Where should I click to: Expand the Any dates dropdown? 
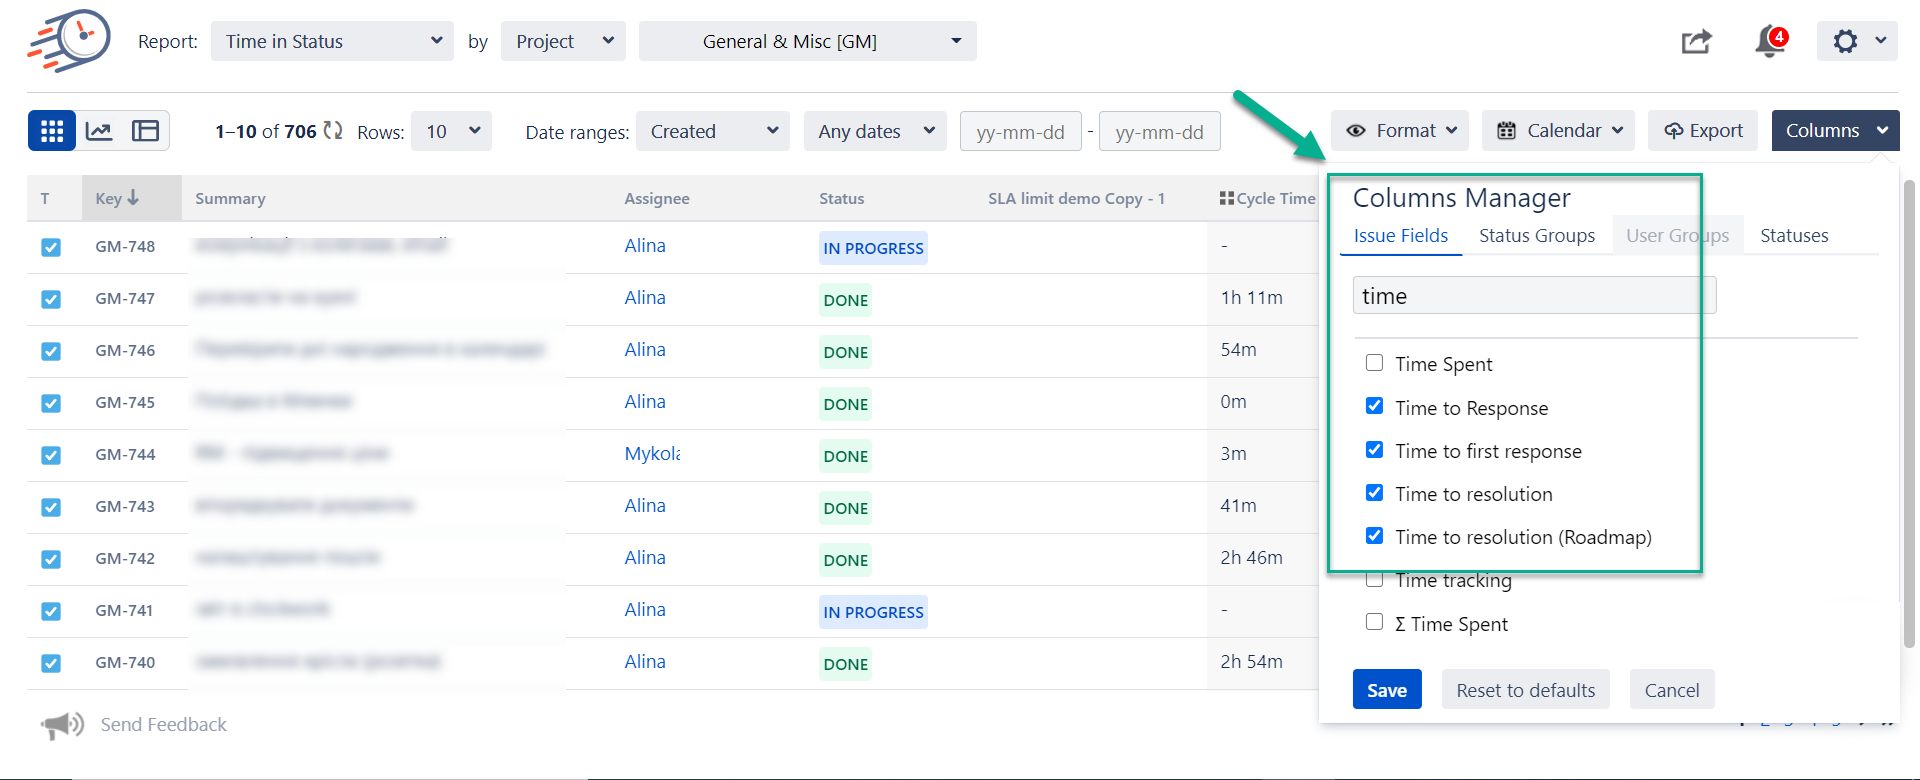[x=875, y=131]
